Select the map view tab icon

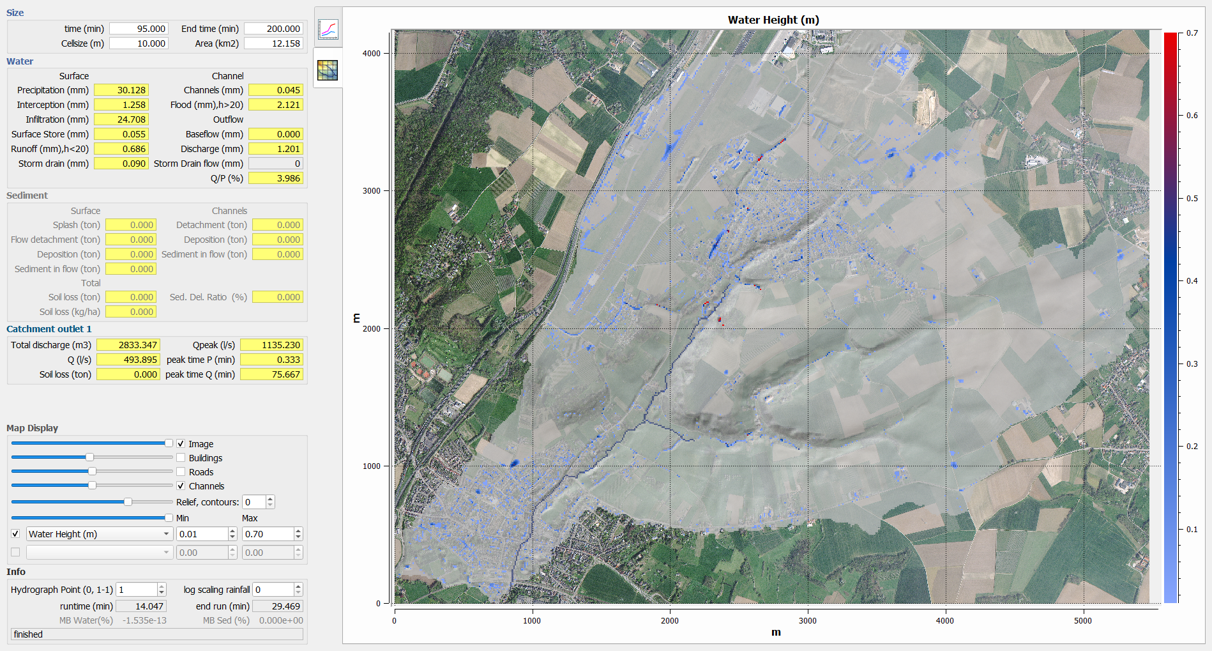pos(327,69)
